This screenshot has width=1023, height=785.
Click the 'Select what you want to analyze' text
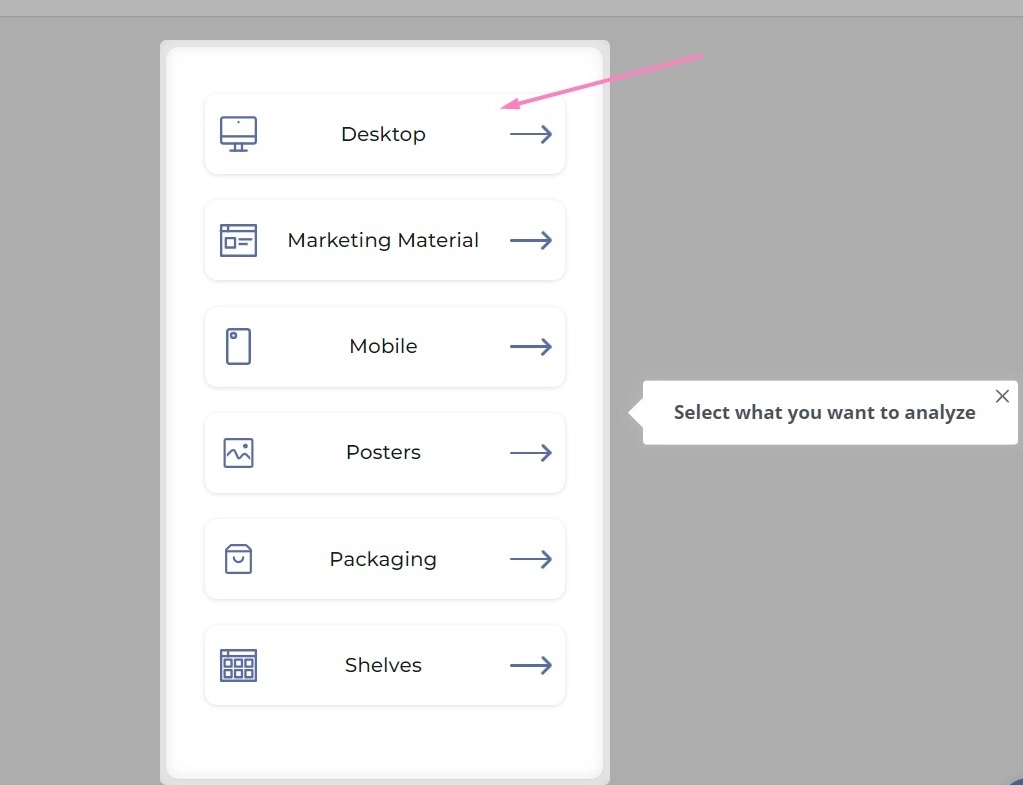pyautogui.click(x=825, y=412)
